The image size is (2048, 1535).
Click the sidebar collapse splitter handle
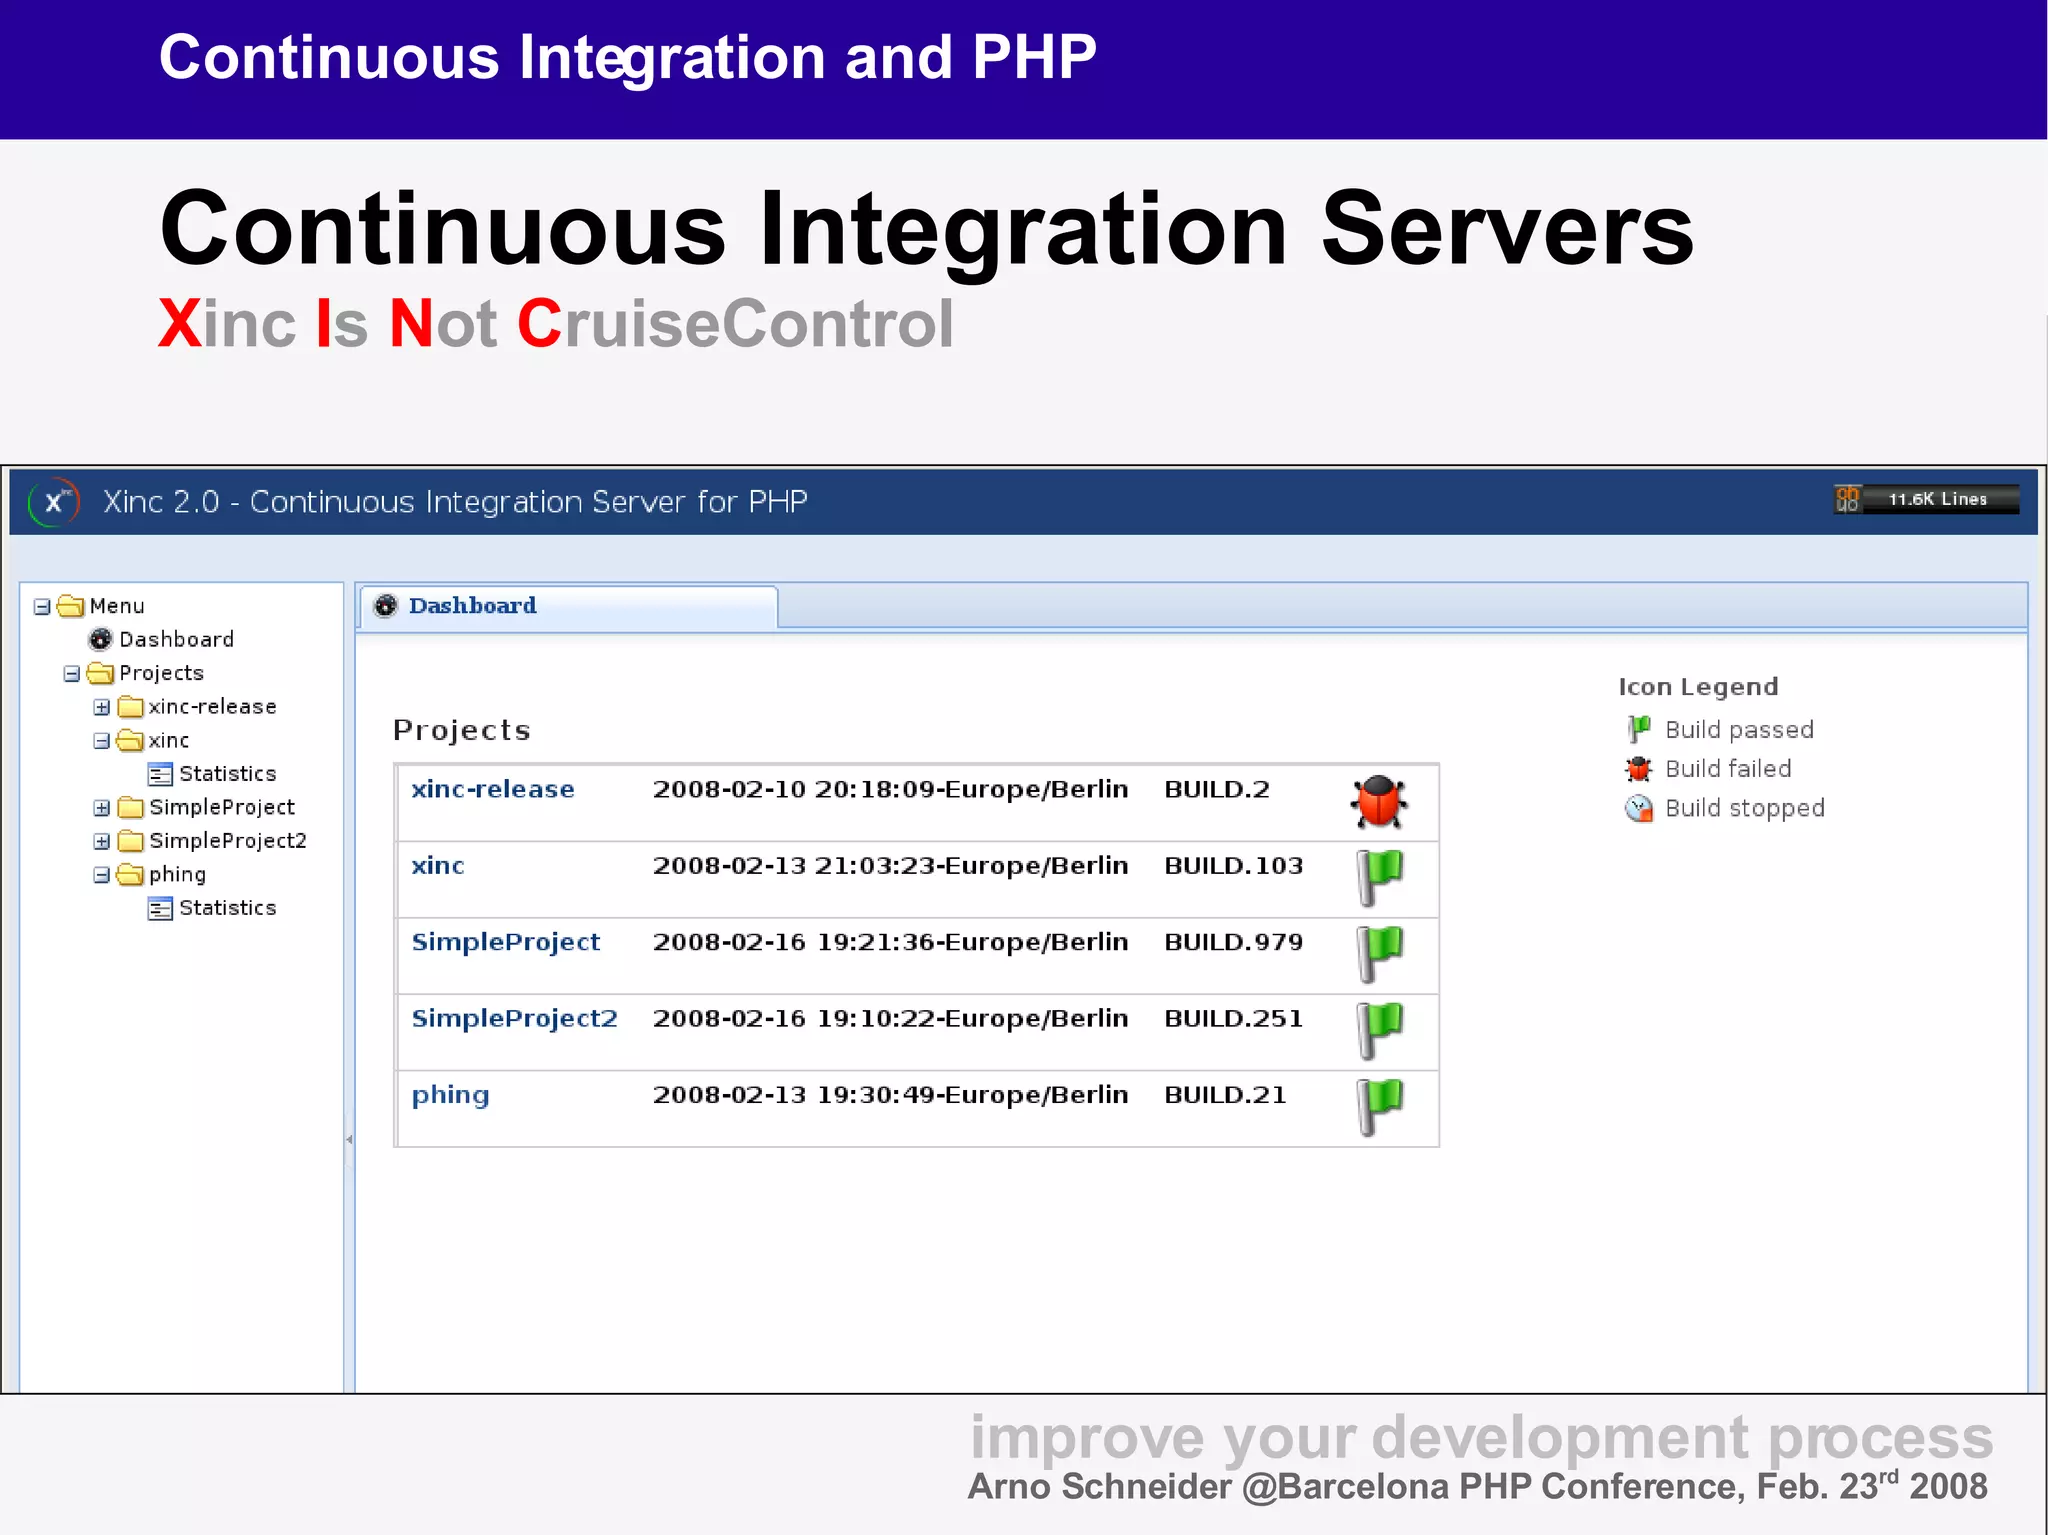(x=349, y=1139)
